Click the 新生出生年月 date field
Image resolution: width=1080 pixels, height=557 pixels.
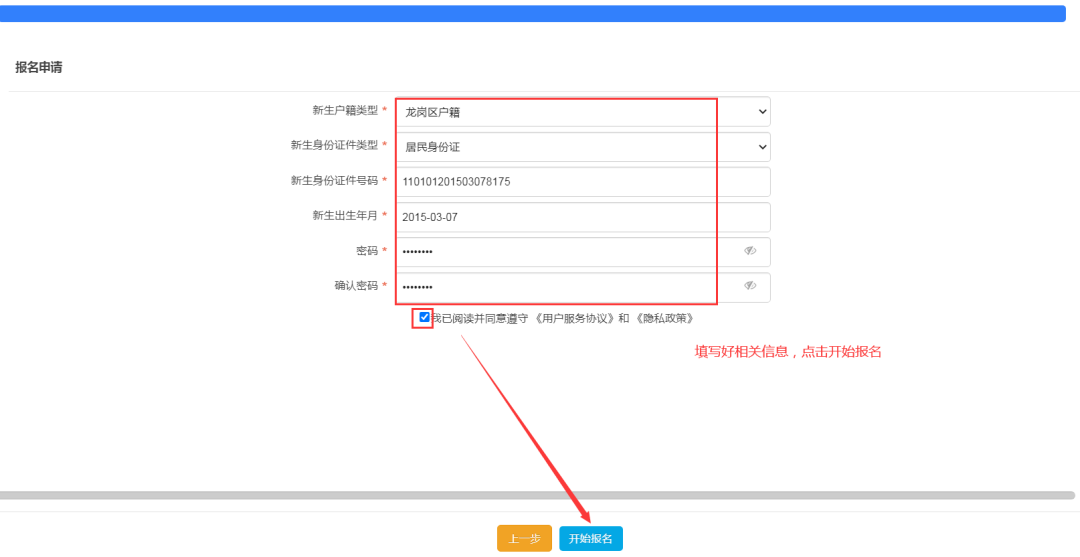click(x=583, y=217)
